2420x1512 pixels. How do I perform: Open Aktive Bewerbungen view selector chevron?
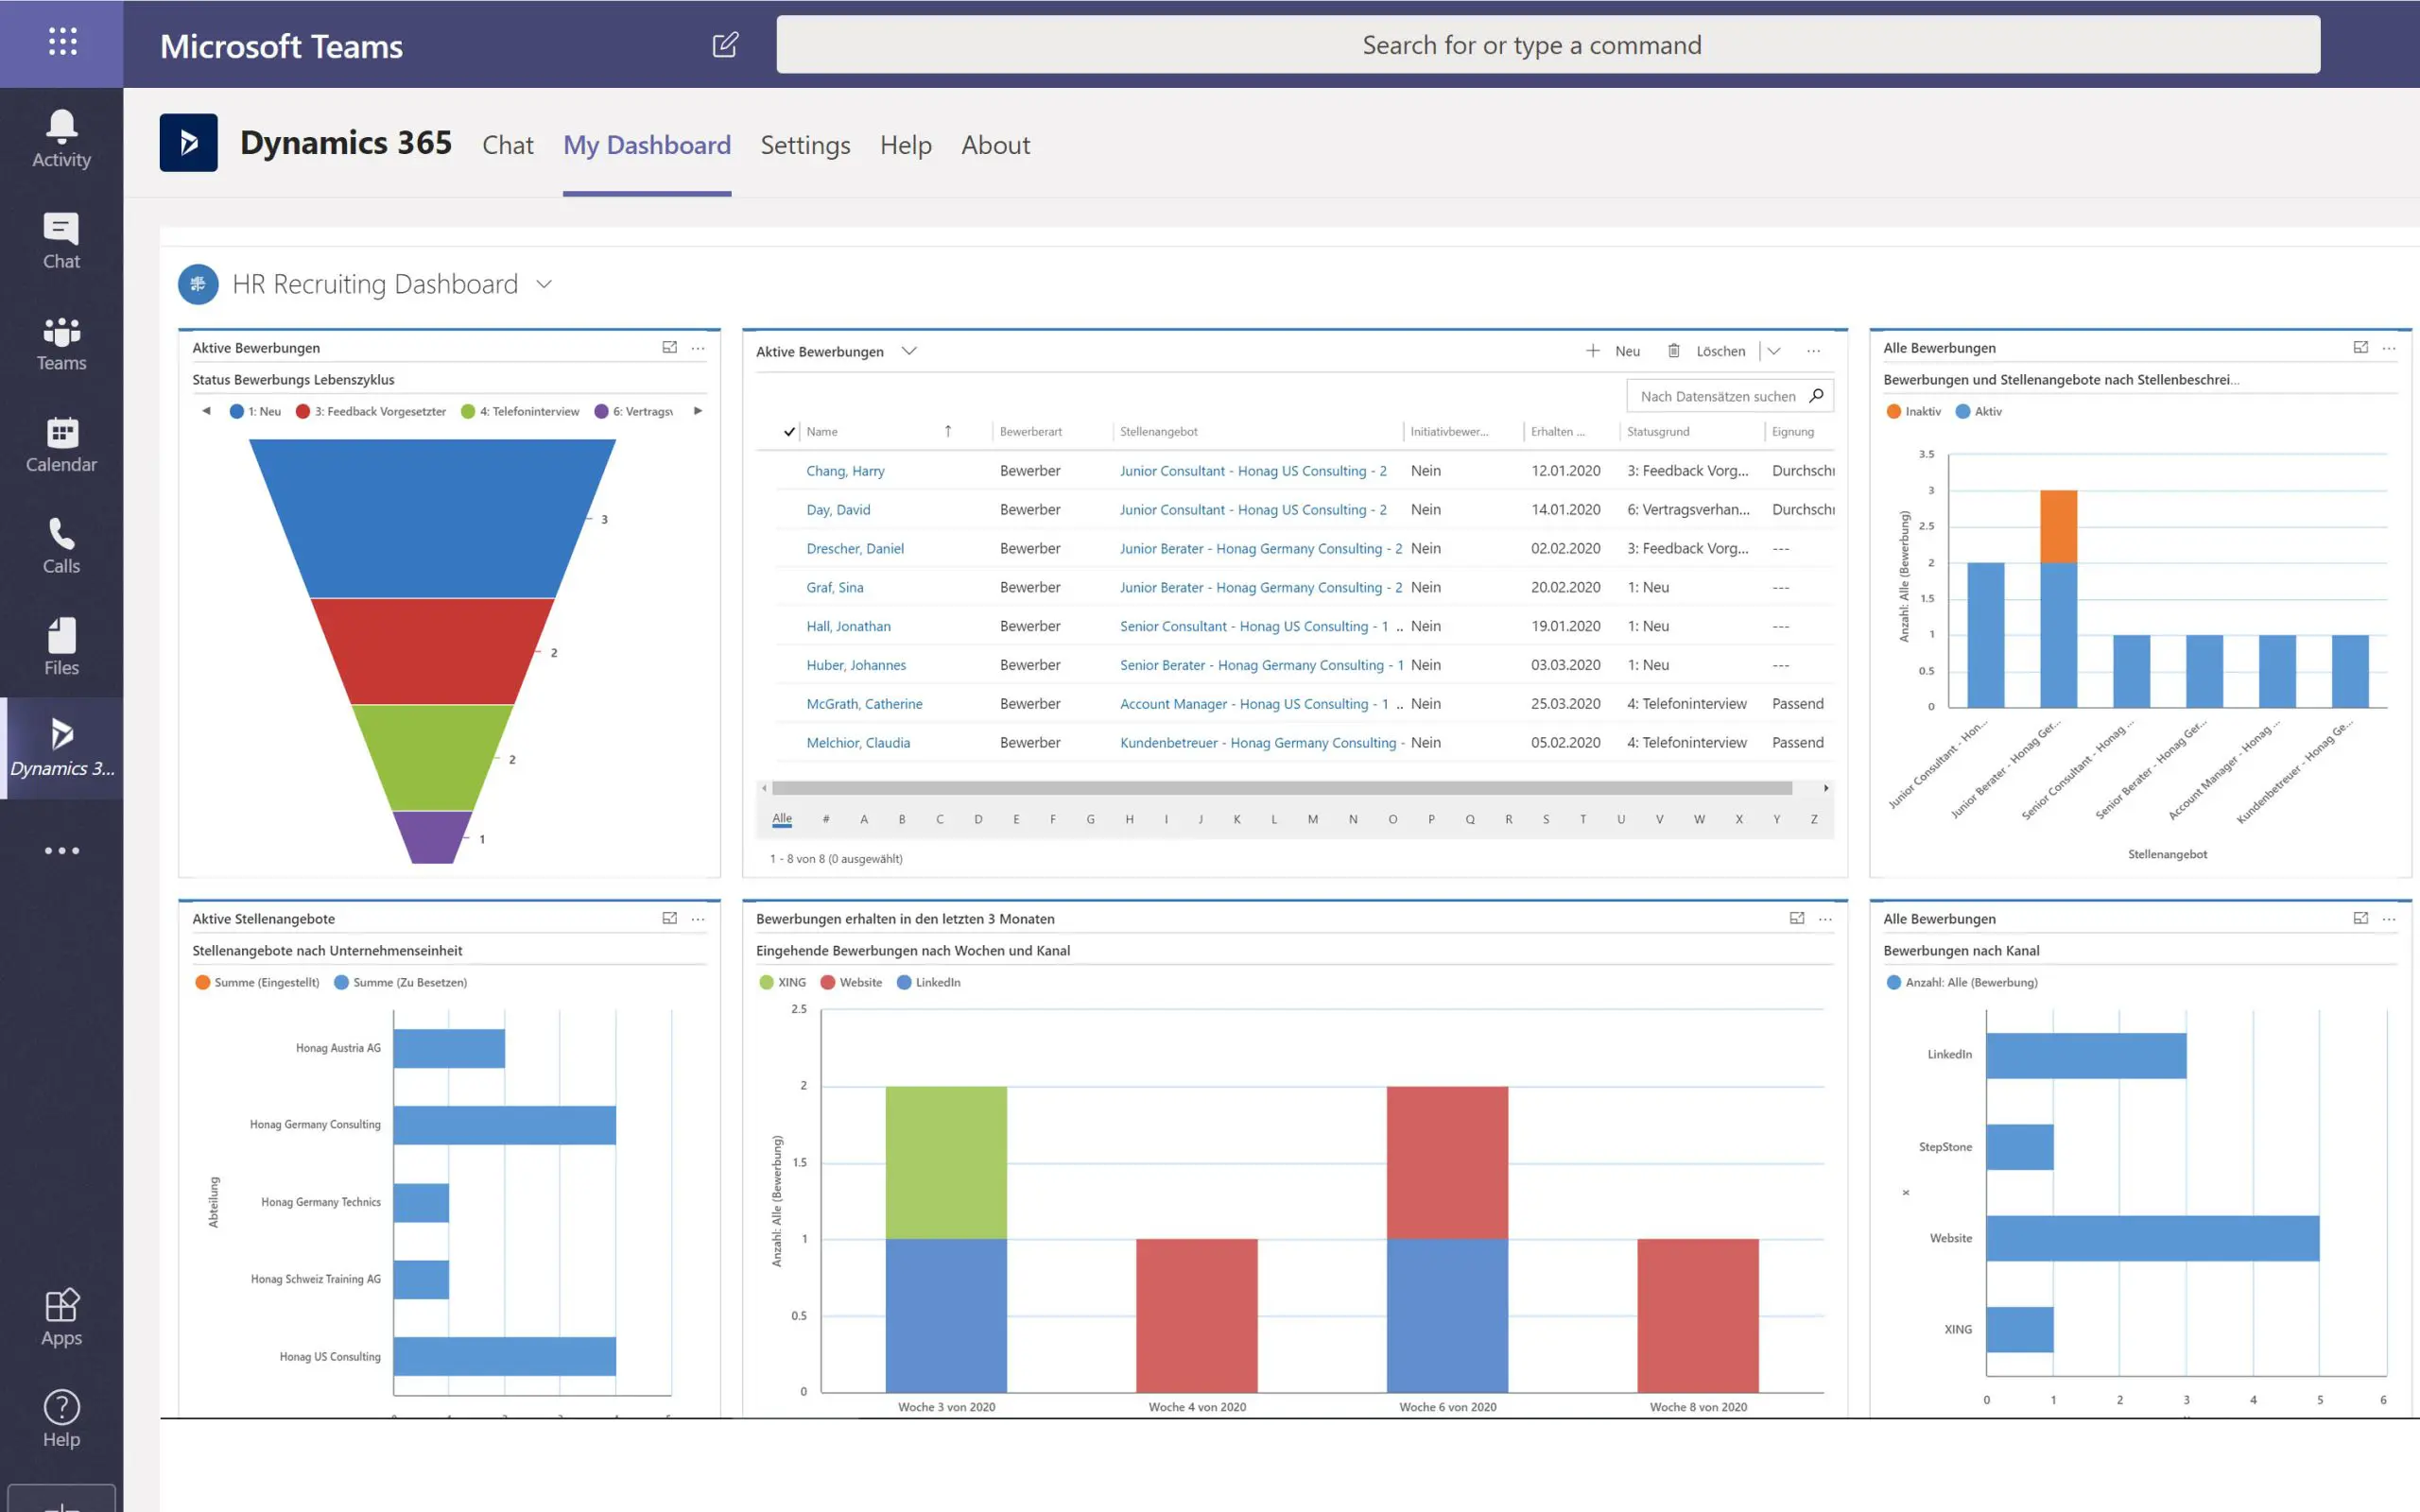(908, 351)
